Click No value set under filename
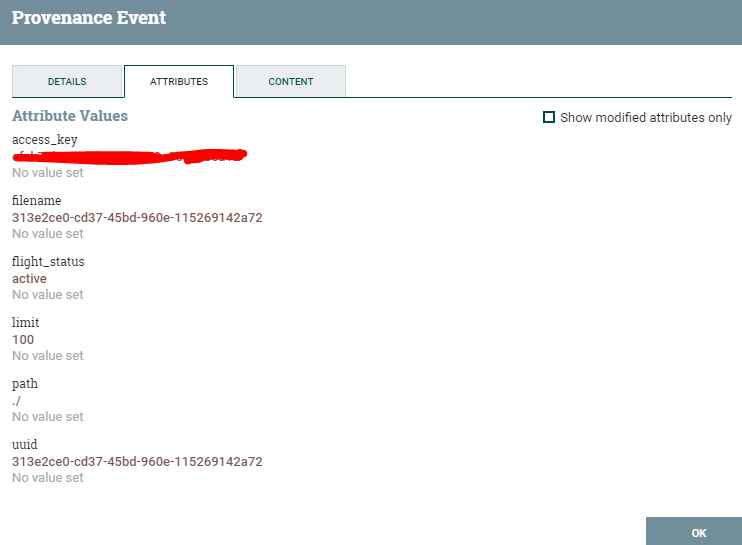 (x=48, y=234)
